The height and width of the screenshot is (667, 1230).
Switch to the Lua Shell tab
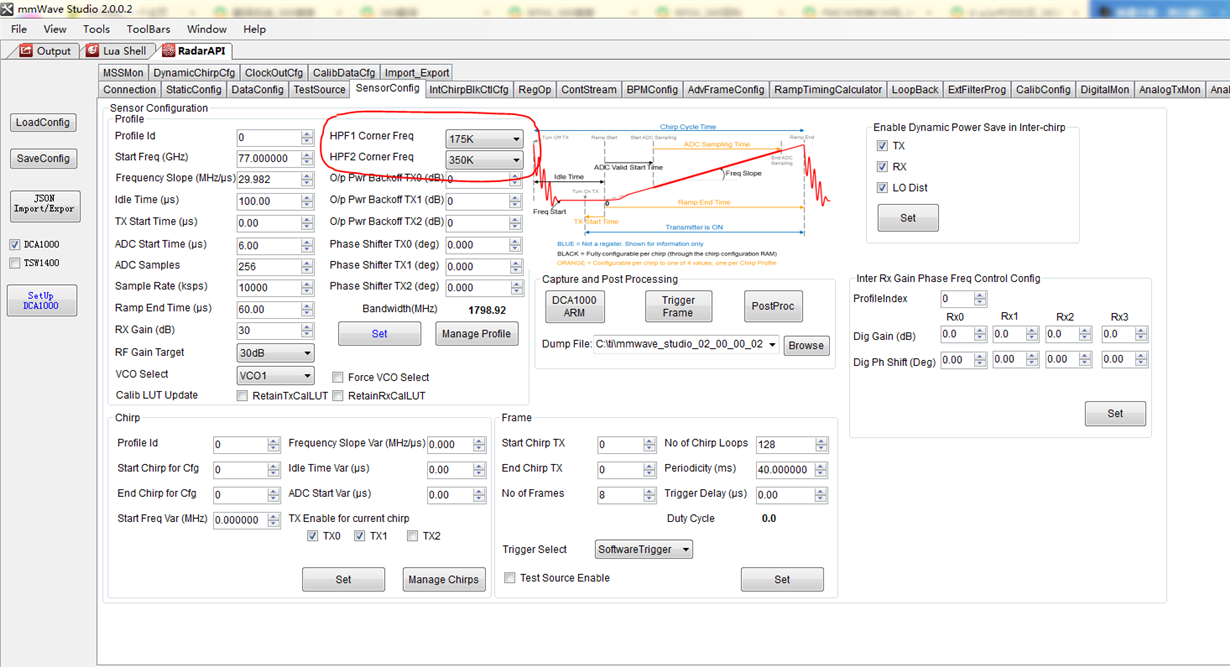coord(117,51)
